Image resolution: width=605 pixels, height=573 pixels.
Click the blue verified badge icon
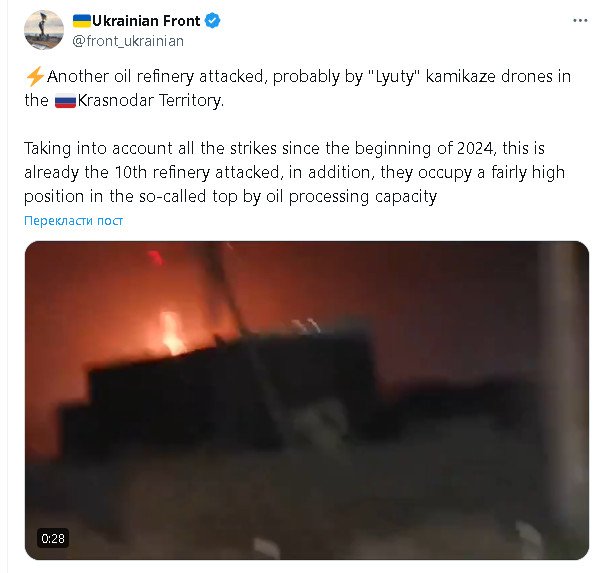point(212,20)
